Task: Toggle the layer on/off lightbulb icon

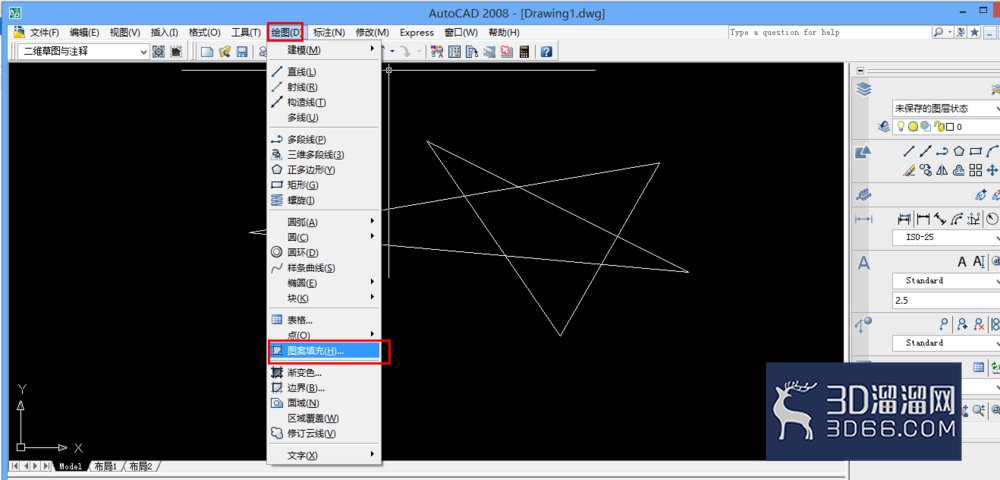Action: [901, 126]
